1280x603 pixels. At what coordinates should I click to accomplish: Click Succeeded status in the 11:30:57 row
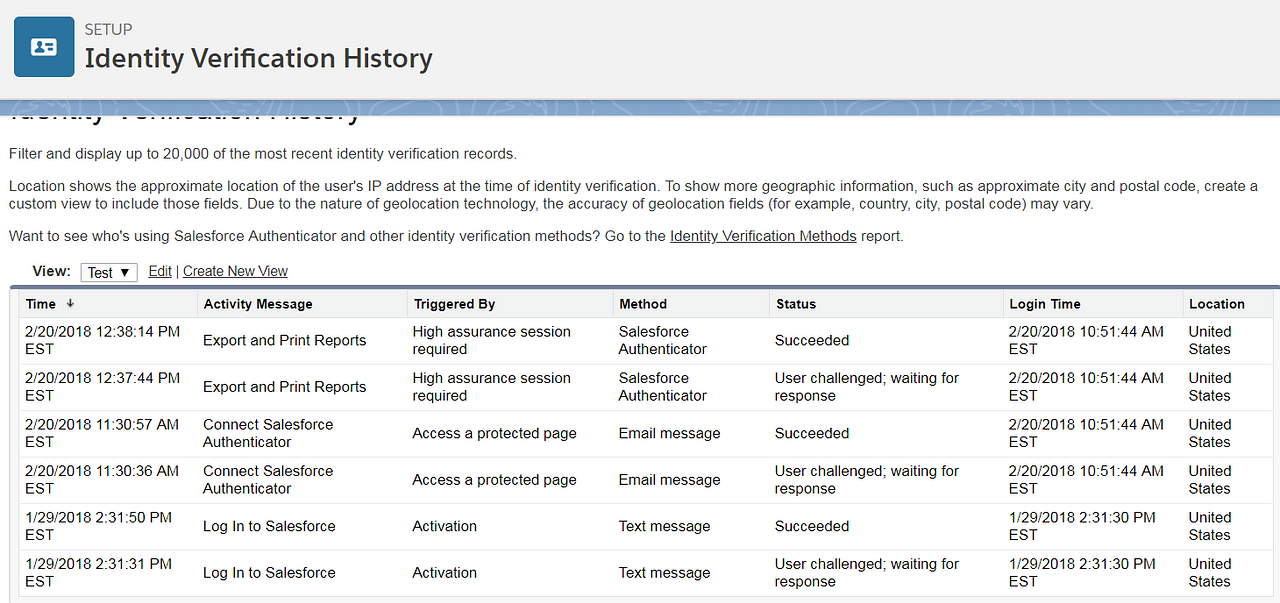click(x=812, y=433)
